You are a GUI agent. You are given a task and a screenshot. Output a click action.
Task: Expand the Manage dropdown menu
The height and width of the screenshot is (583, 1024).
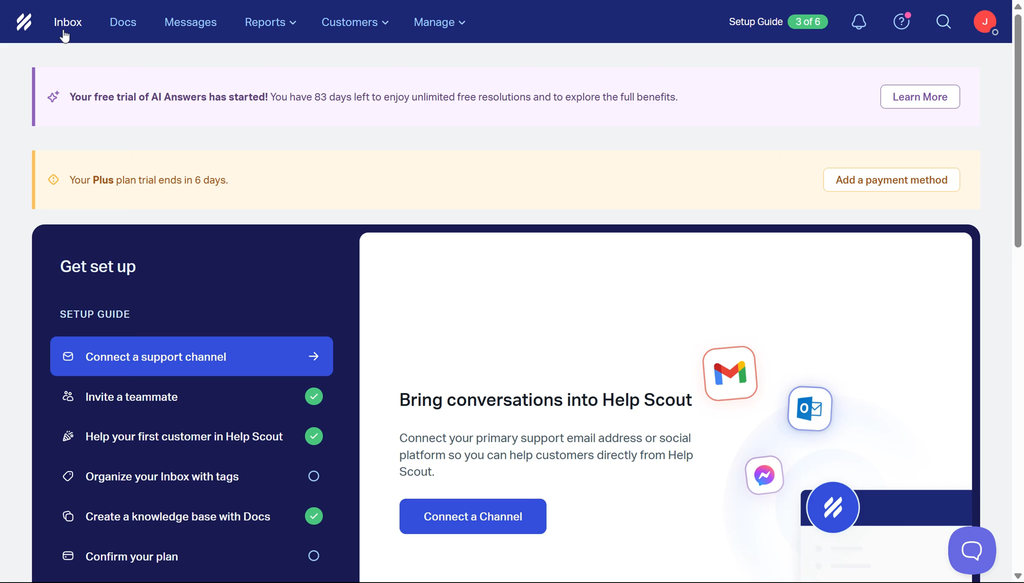point(439,22)
